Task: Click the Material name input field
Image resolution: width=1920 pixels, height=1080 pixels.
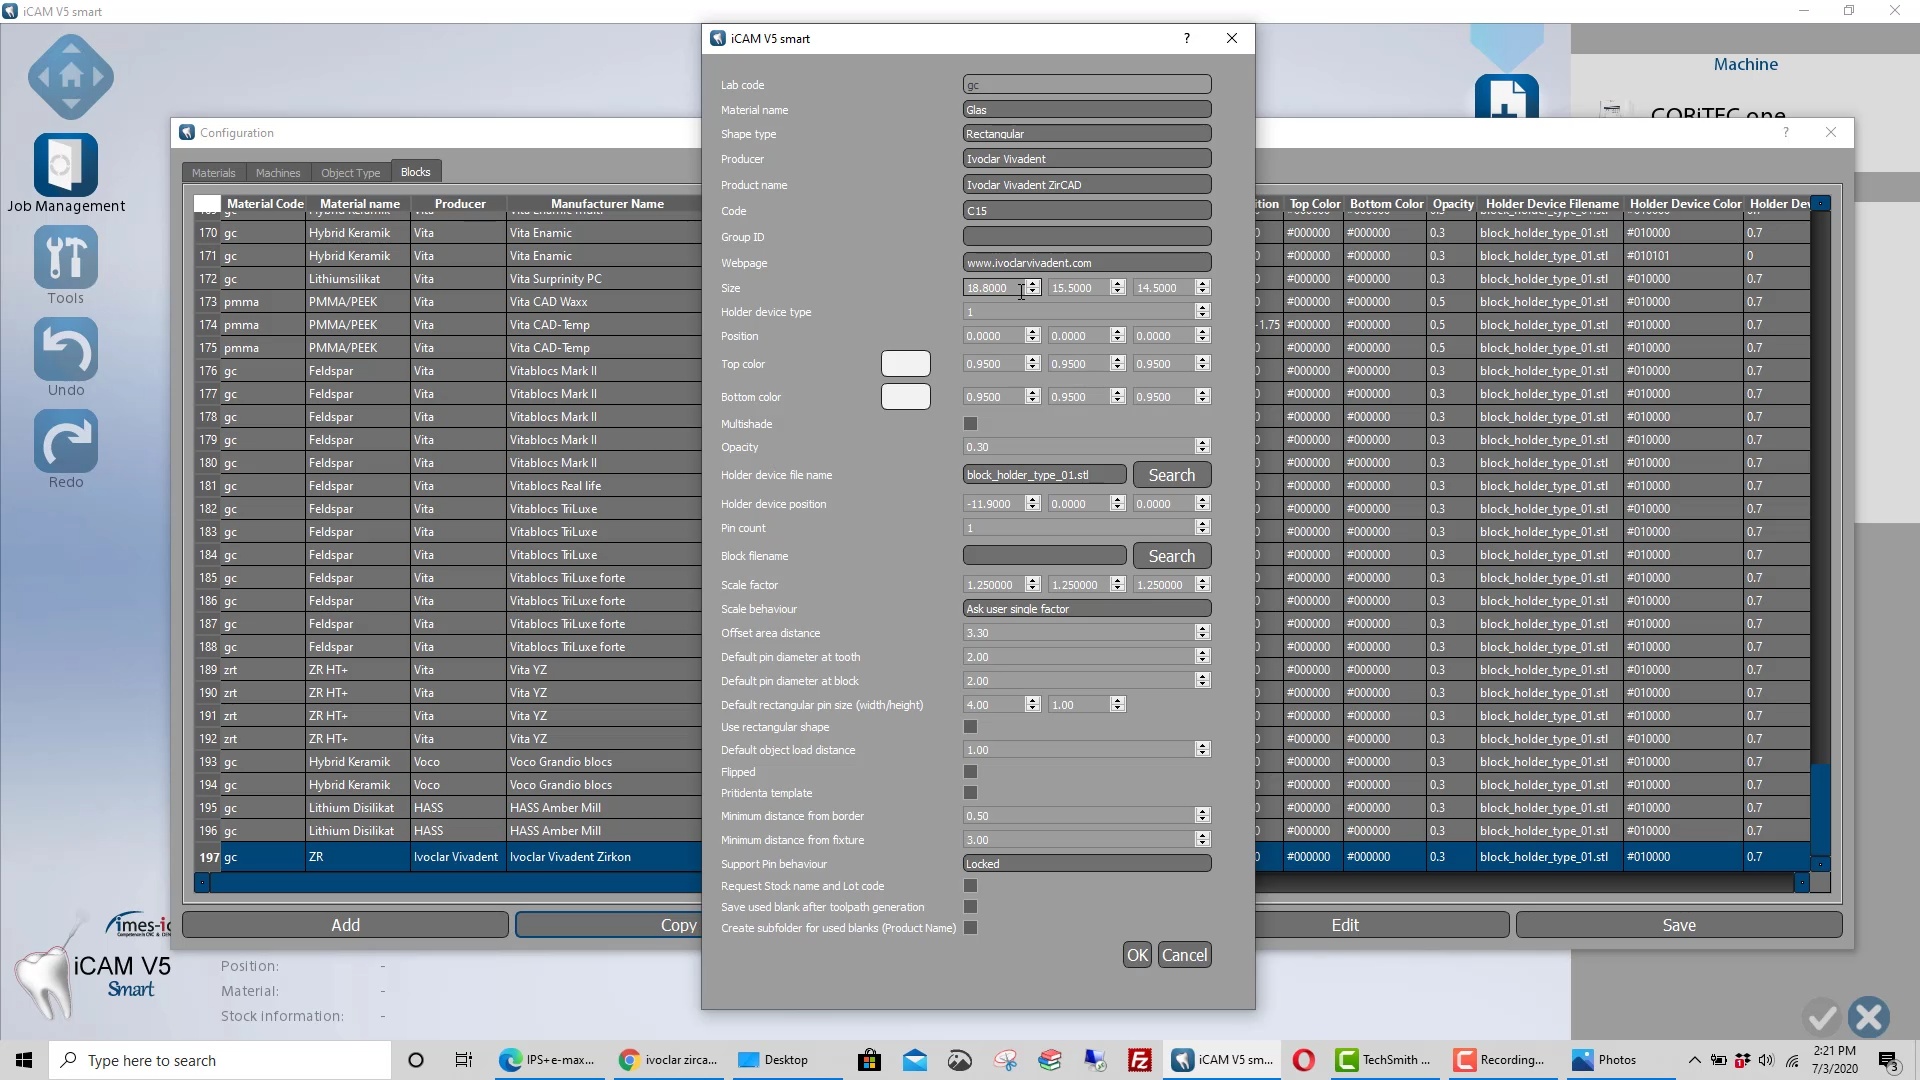Action: tap(1087, 109)
